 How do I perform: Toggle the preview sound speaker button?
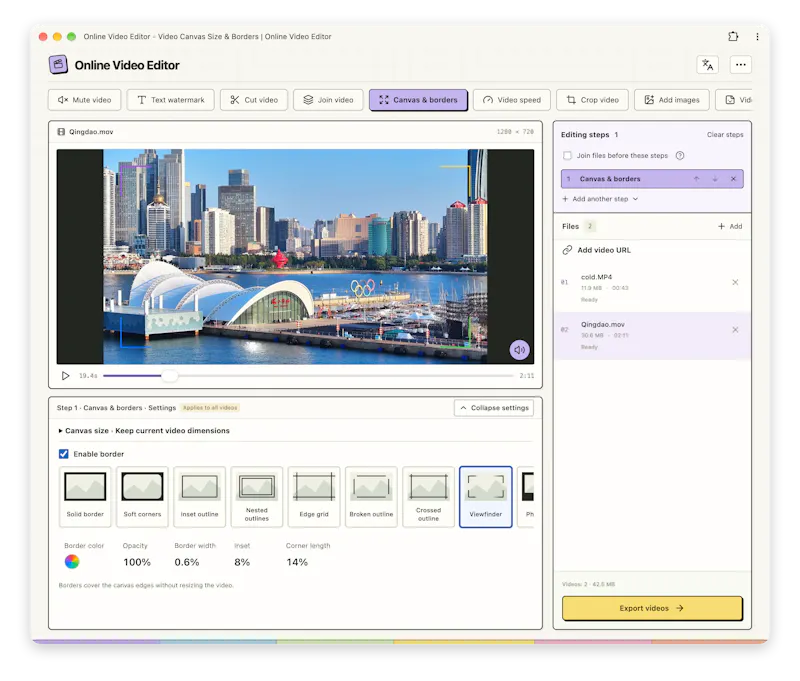pyautogui.click(x=519, y=350)
